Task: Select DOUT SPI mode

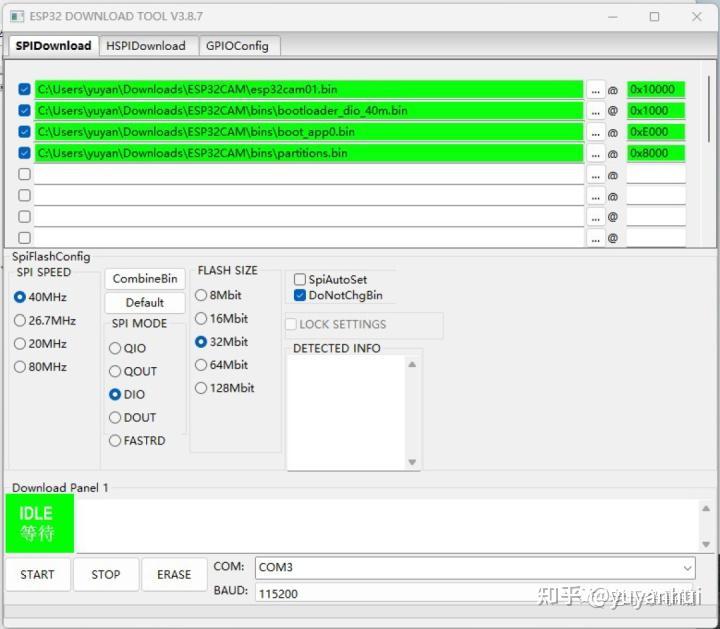Action: [133, 417]
